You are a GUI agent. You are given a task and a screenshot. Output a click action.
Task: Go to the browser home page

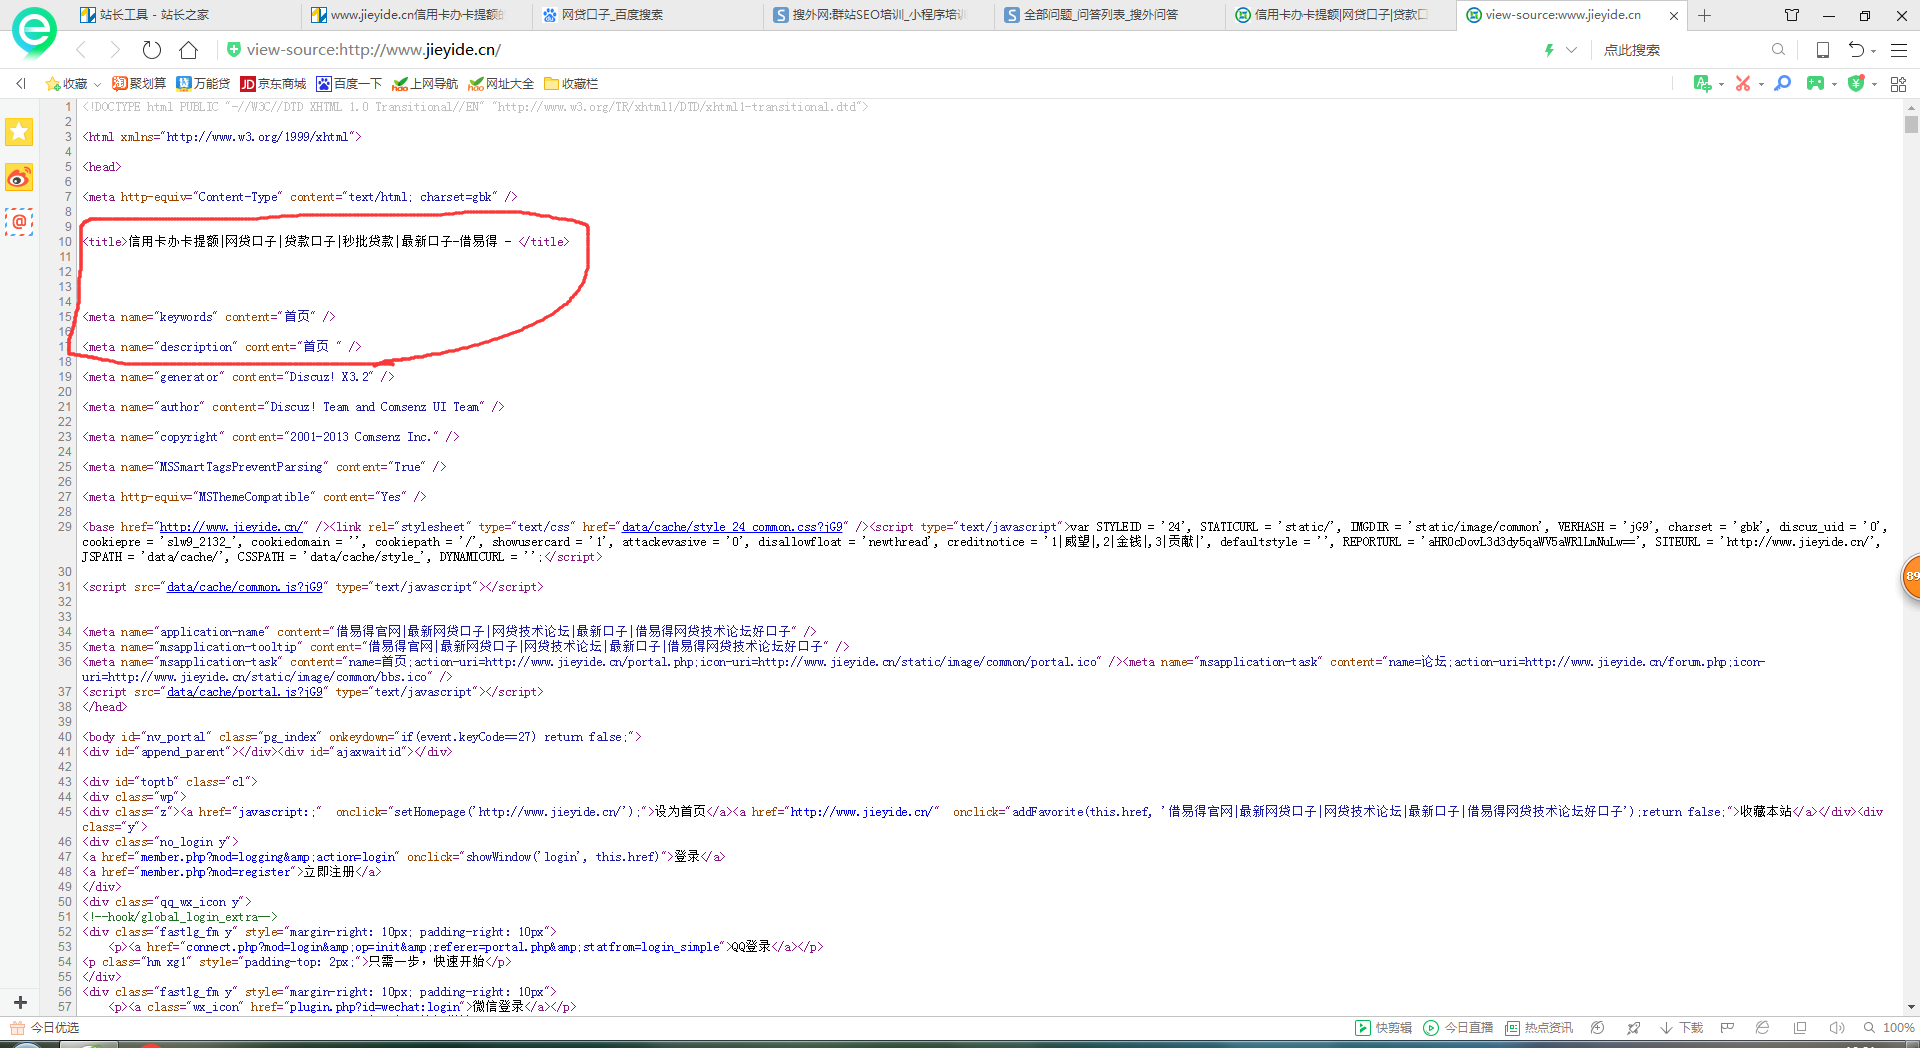click(188, 50)
